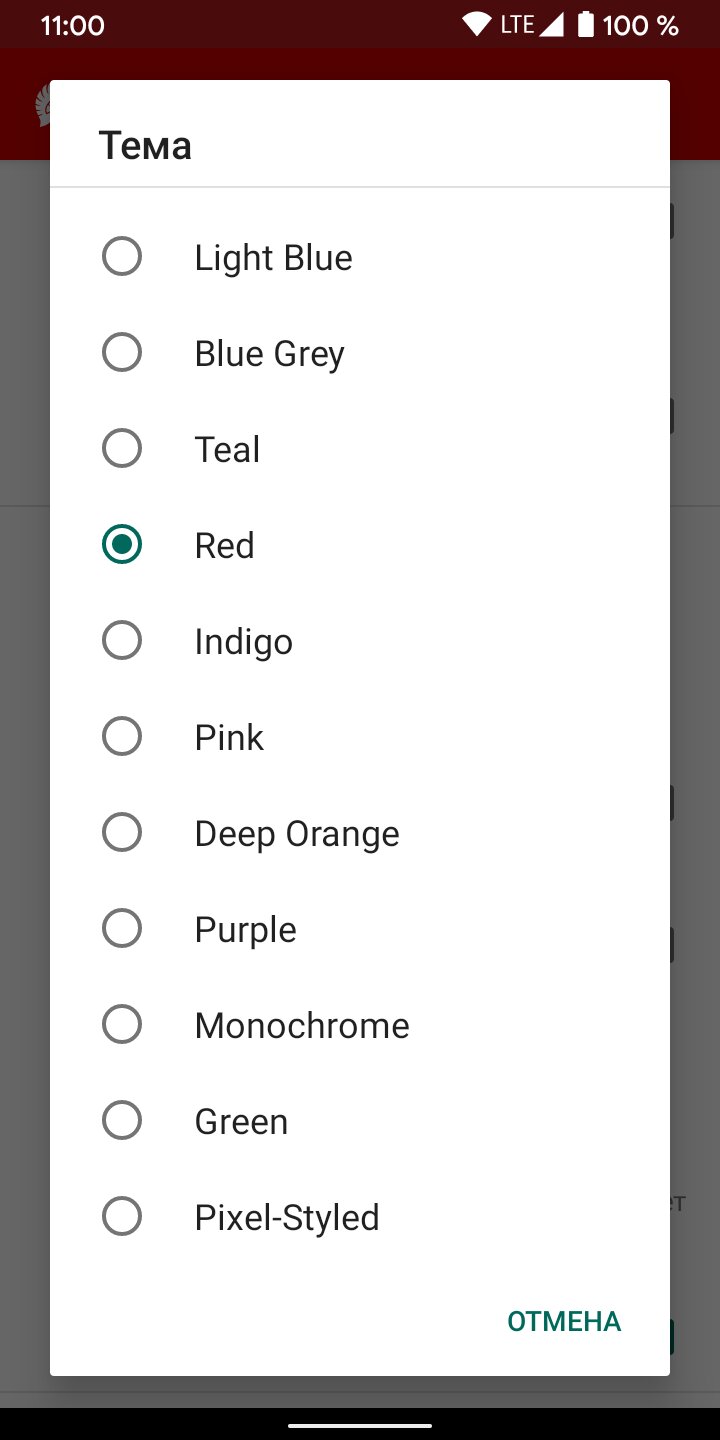Tap the Deep Orange text label
This screenshot has height=1440, width=720.
pyautogui.click(x=297, y=834)
